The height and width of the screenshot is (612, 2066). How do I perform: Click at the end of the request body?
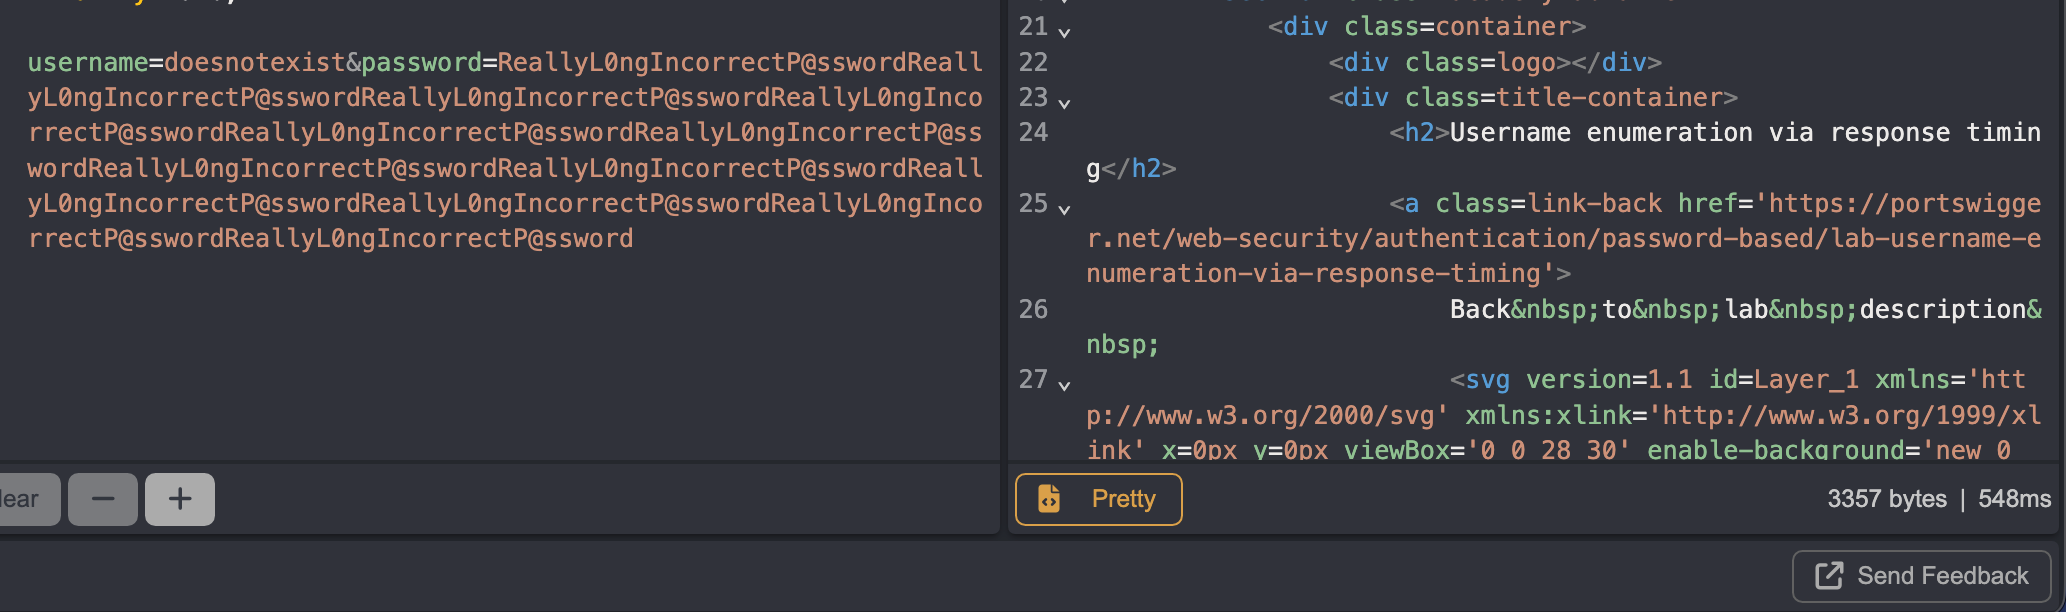(634, 239)
